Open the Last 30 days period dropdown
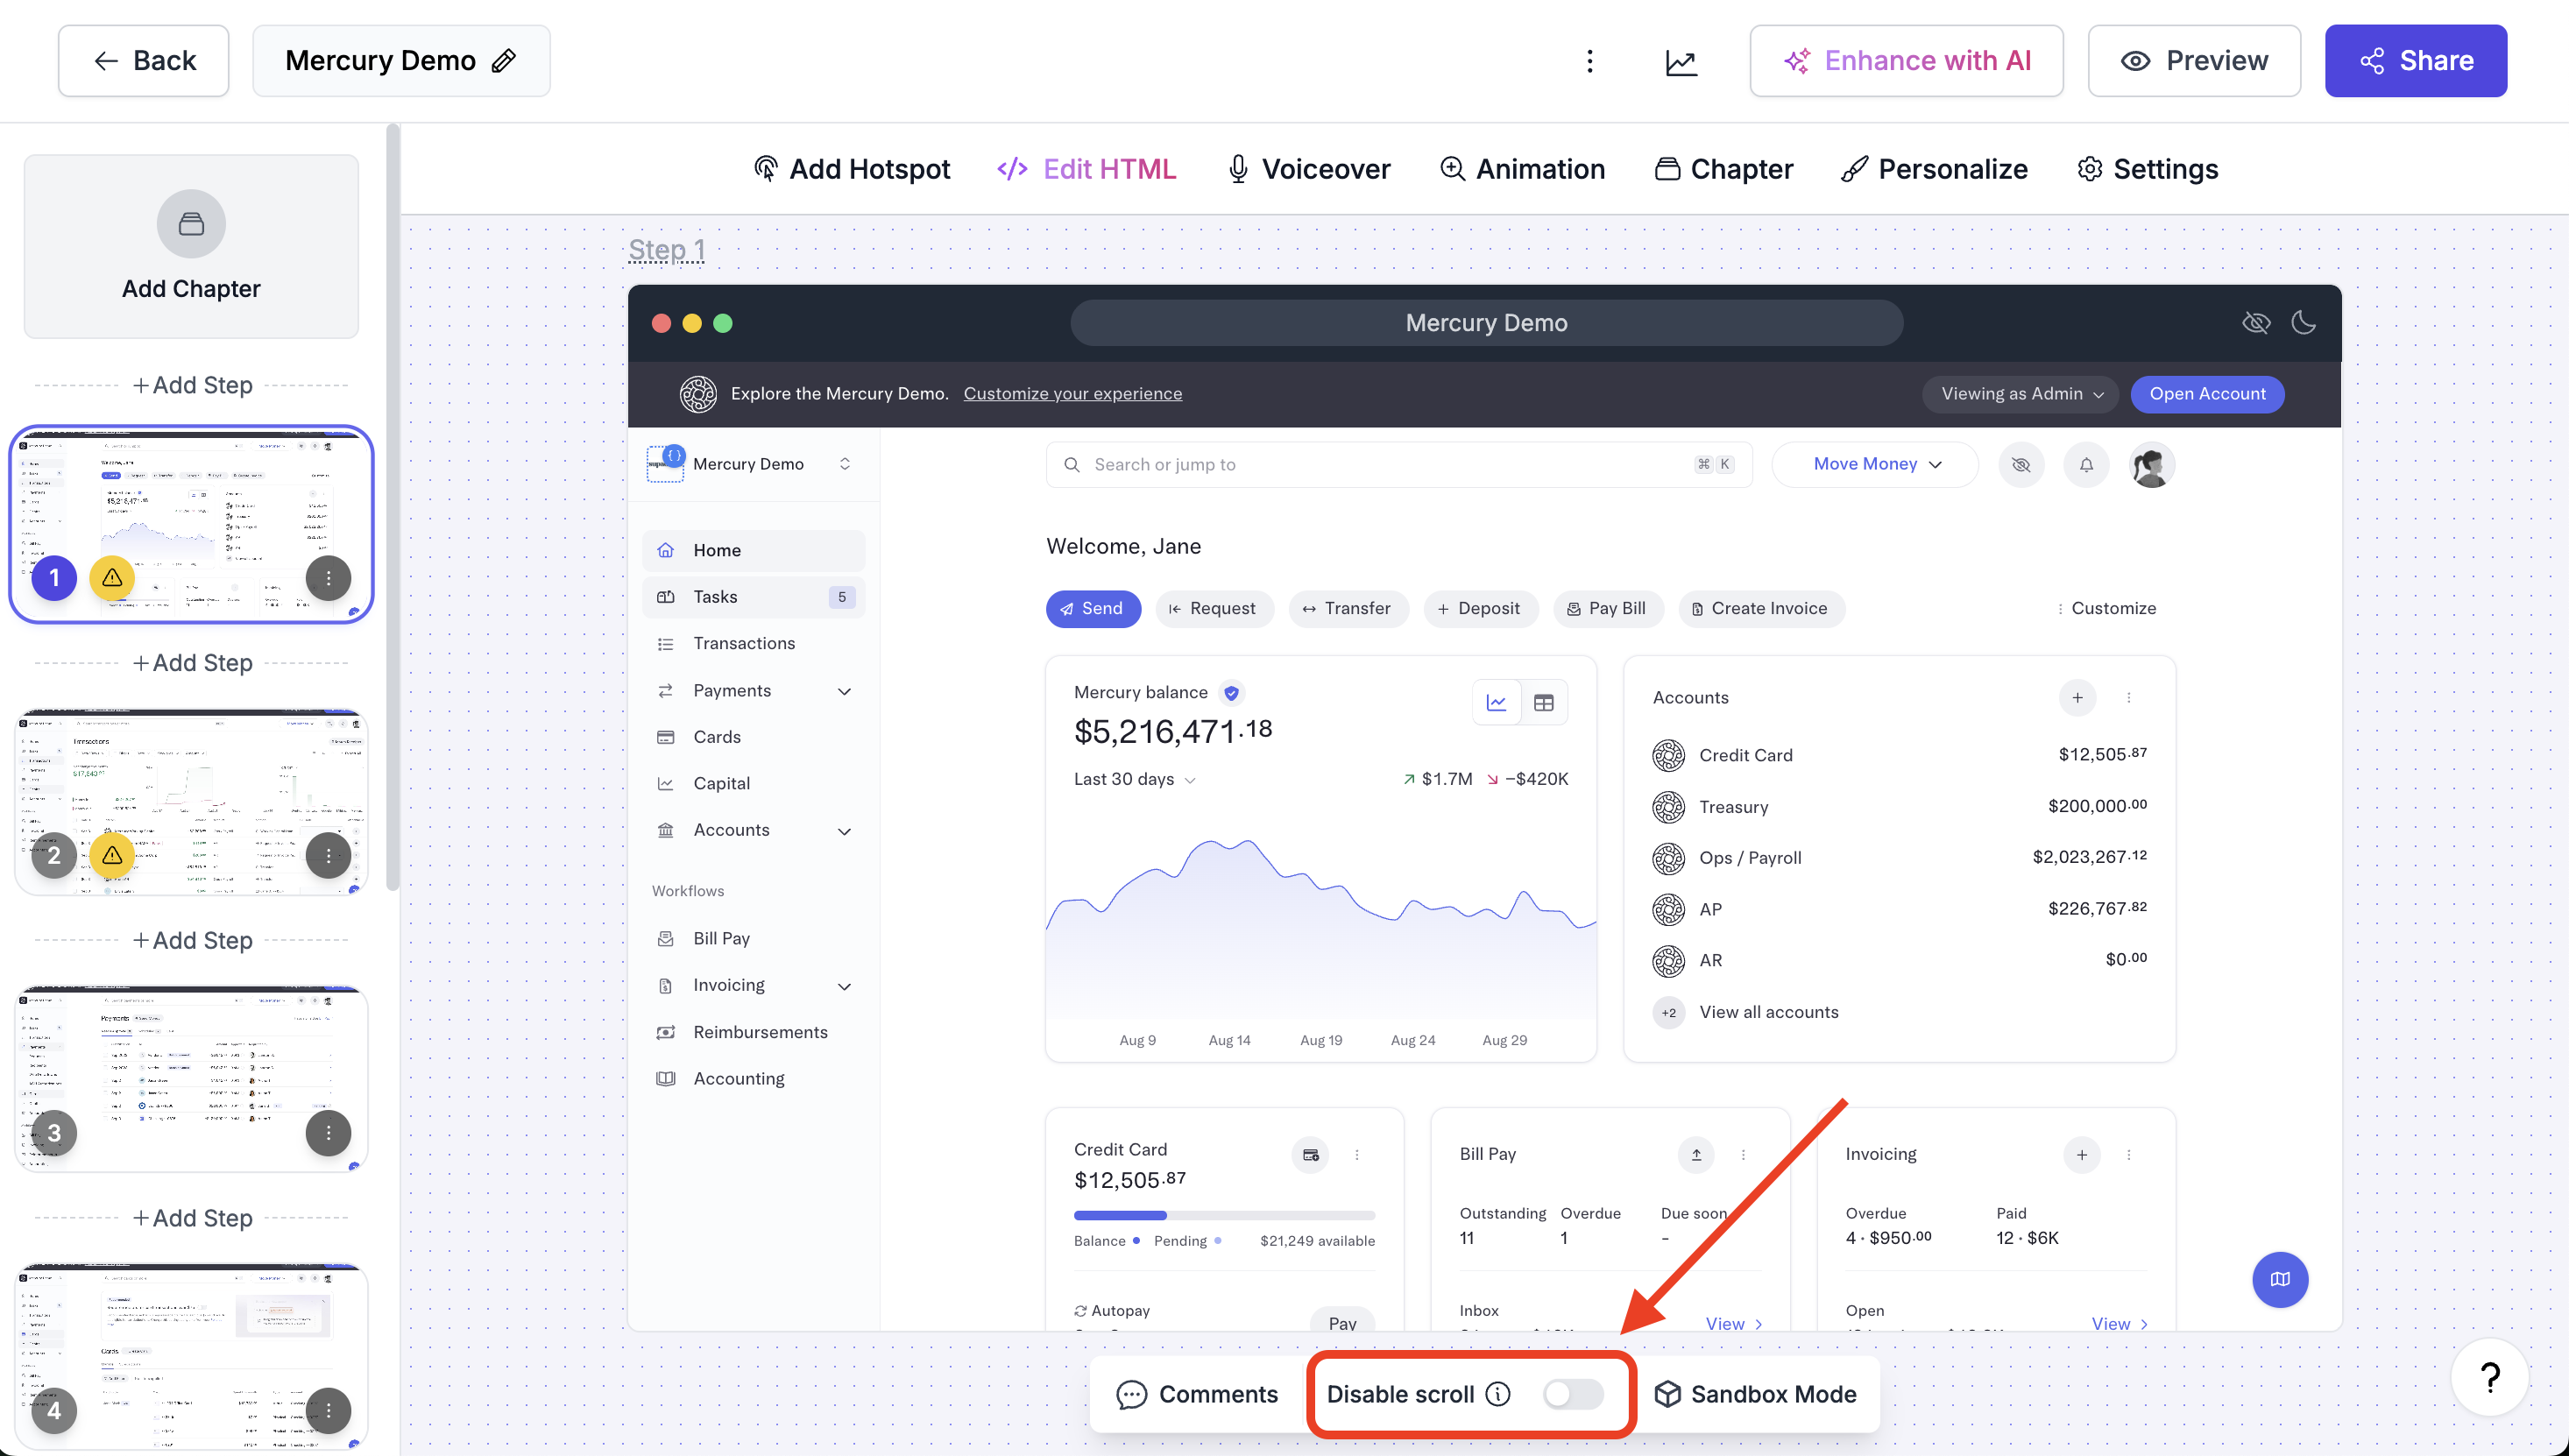This screenshot has height=1456, width=2569. [1134, 779]
